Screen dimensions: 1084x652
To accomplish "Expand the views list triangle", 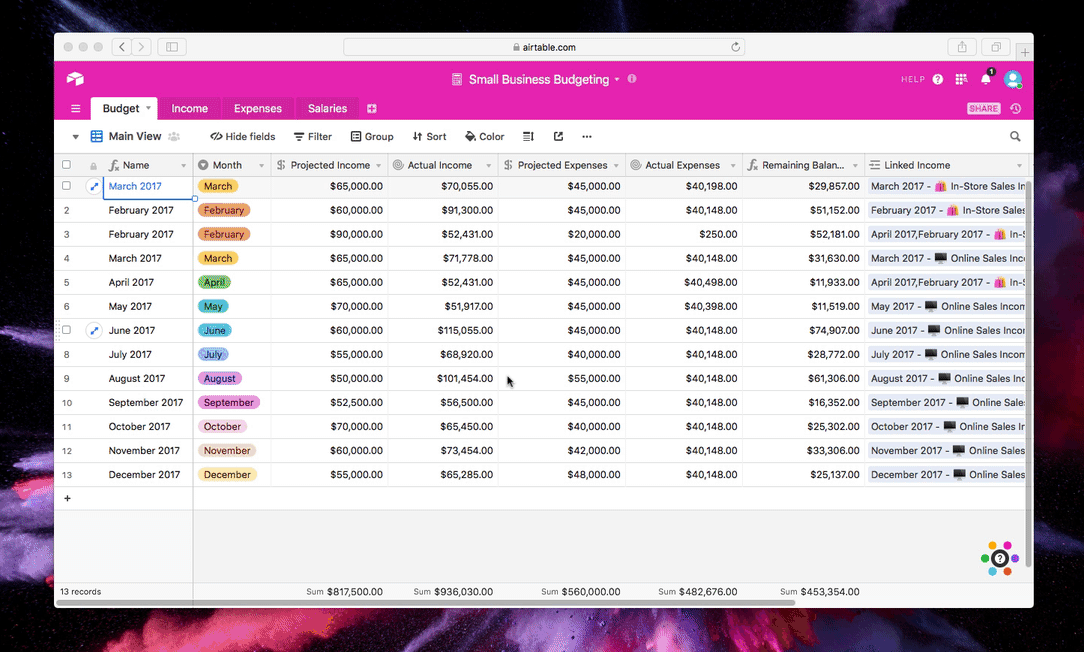I will [75, 137].
